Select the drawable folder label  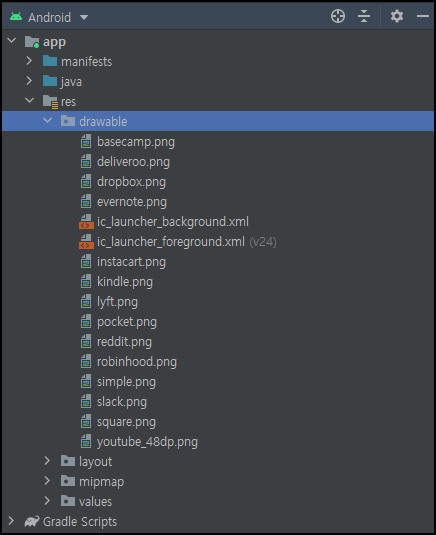click(x=103, y=121)
